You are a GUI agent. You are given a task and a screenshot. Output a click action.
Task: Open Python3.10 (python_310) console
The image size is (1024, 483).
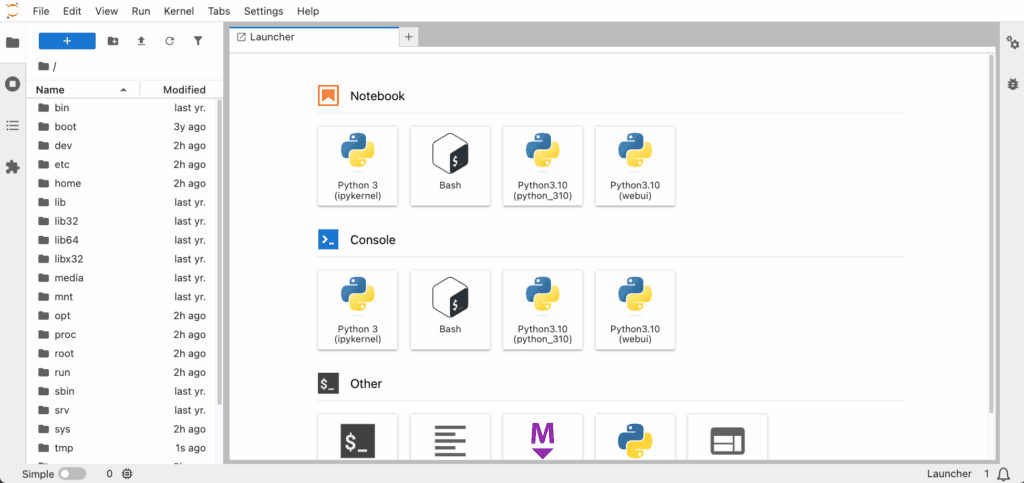coord(543,310)
